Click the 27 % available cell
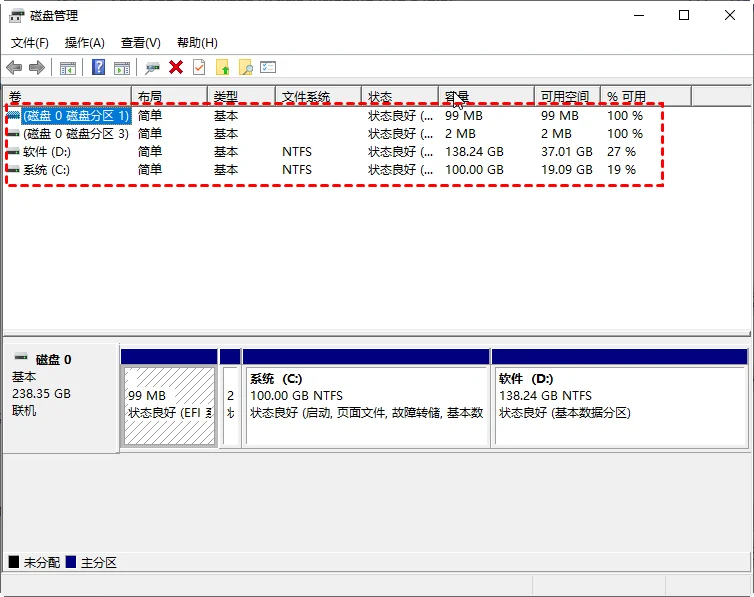 [x=621, y=152]
